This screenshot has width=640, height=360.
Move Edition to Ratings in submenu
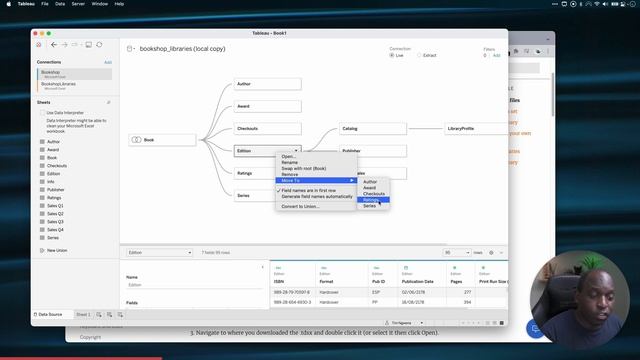(x=373, y=200)
